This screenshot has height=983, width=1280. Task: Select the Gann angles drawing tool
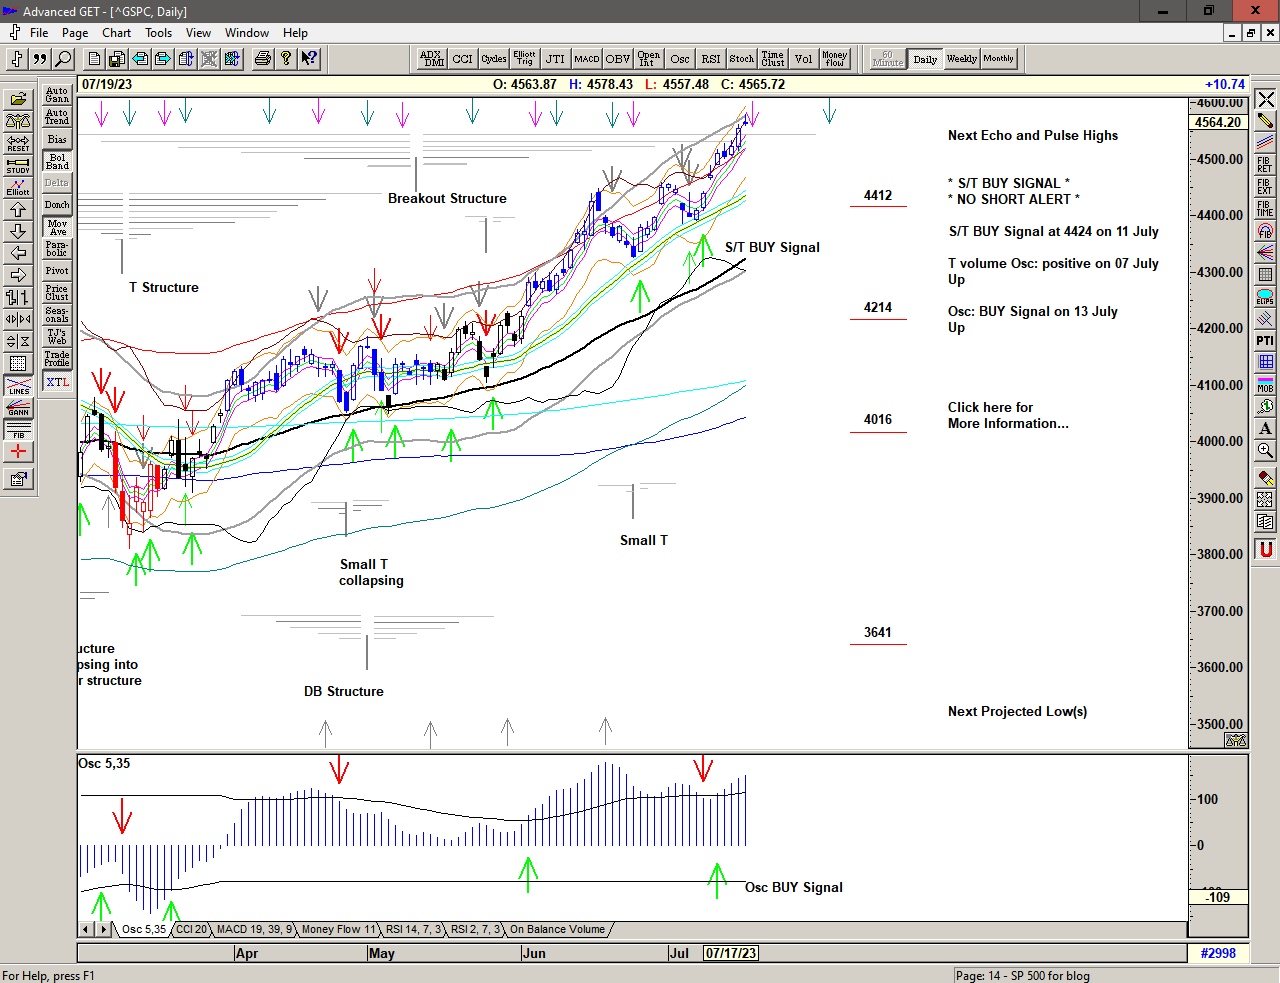(18, 408)
